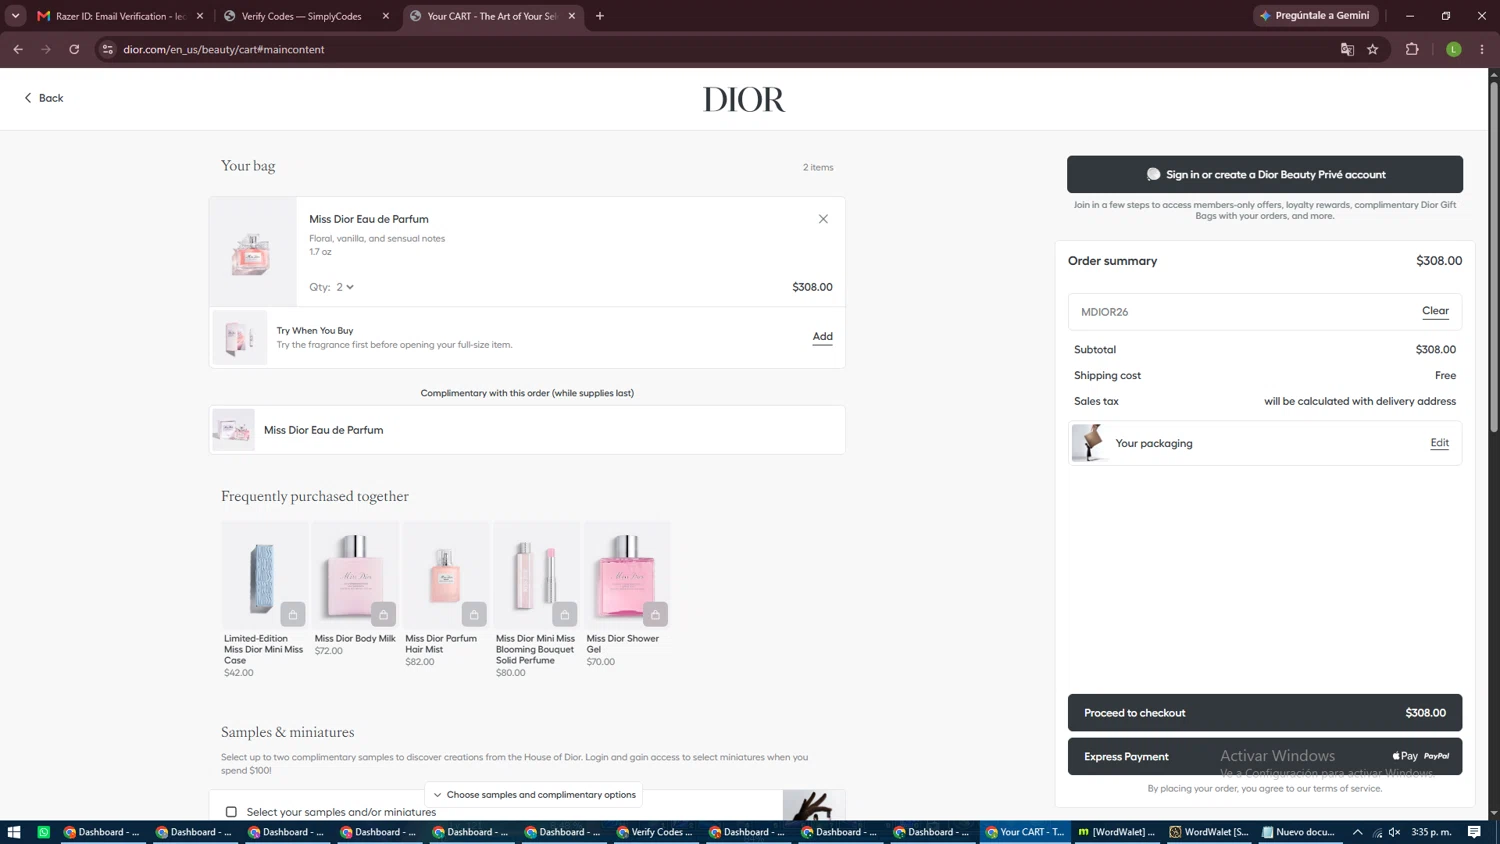The image size is (1500, 844).
Task: Click the muted volume tray icon
Action: pyautogui.click(x=1395, y=832)
